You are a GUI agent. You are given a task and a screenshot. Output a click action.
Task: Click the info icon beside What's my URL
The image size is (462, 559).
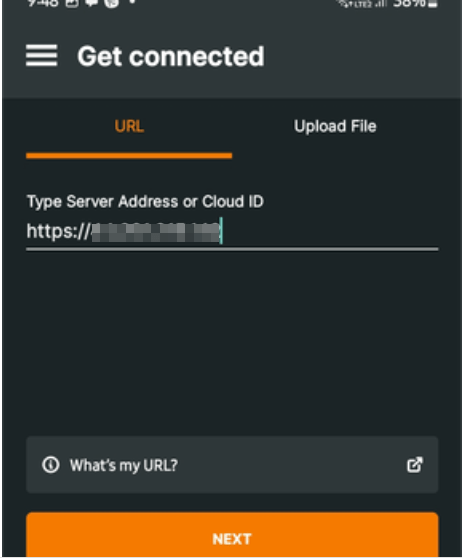coord(51,465)
